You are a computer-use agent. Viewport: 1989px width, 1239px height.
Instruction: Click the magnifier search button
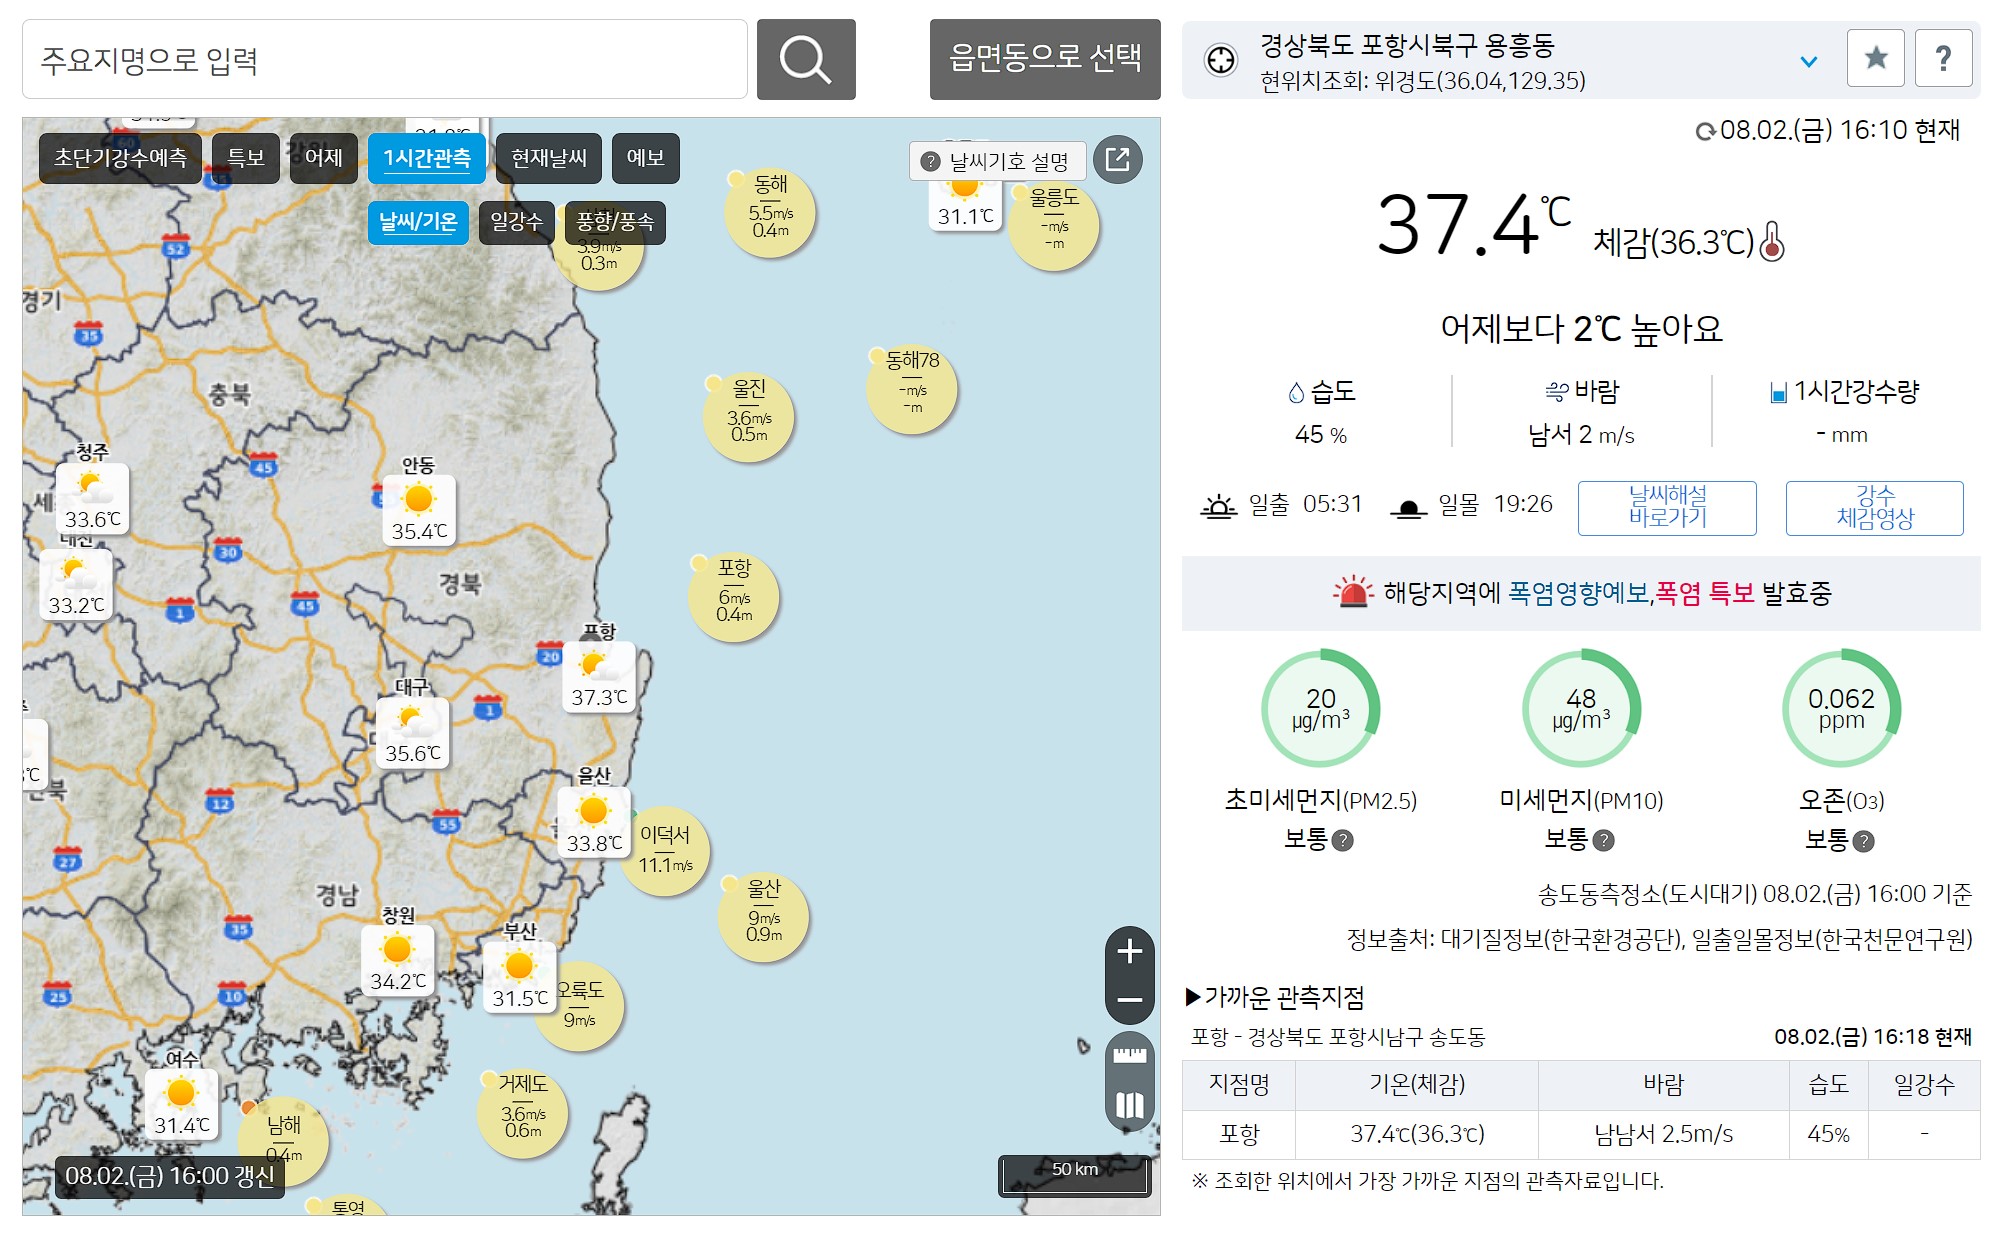coord(805,60)
